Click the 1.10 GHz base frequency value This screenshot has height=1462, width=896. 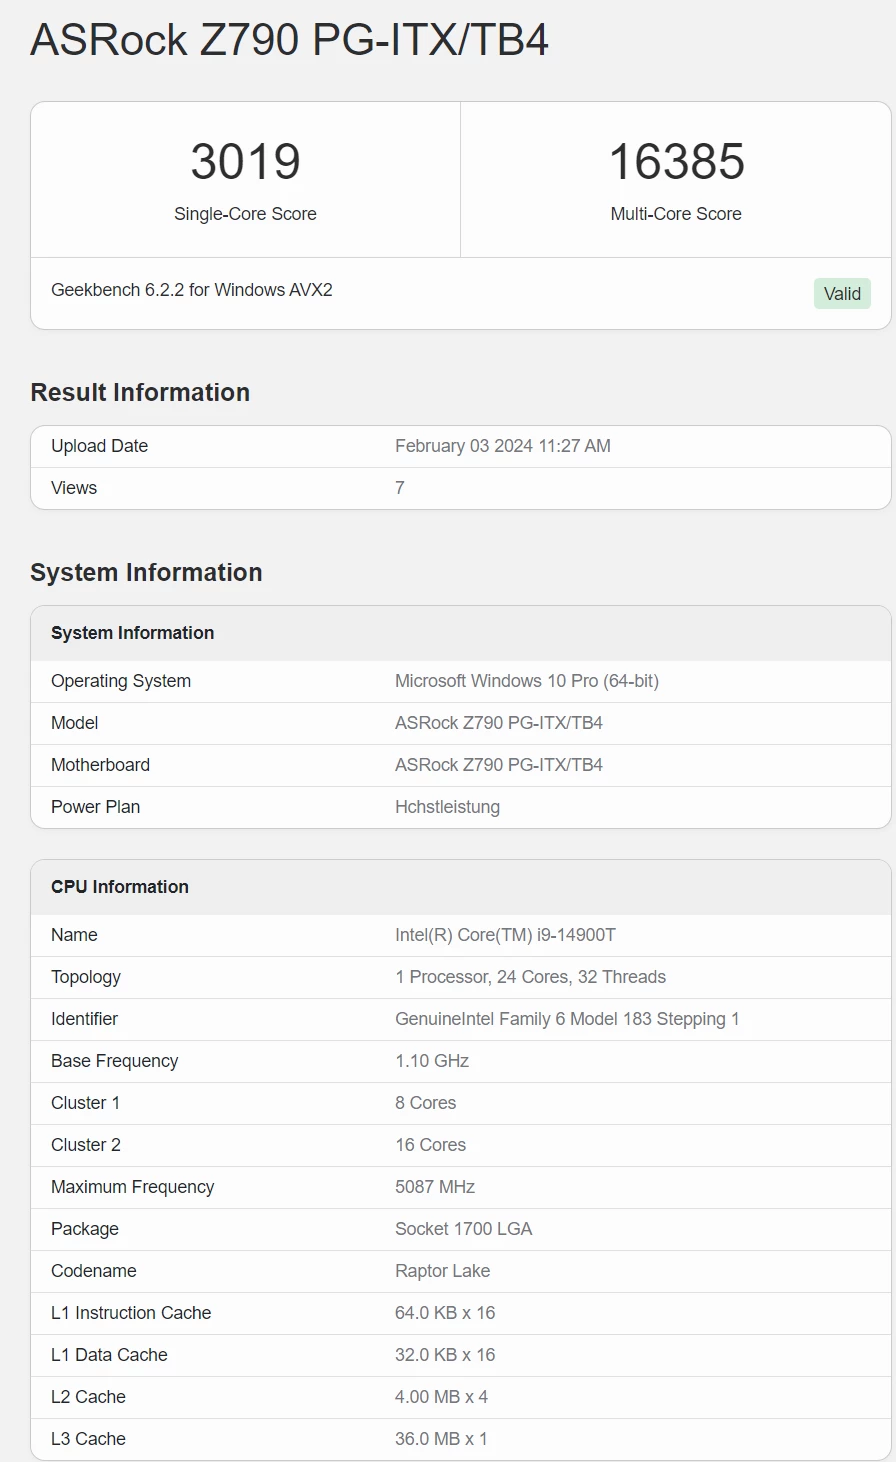click(432, 1061)
